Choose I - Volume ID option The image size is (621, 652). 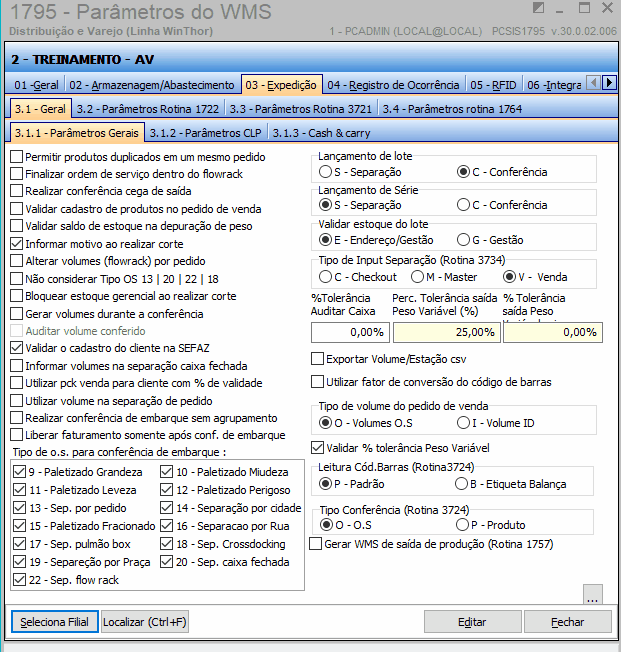[x=463, y=423]
